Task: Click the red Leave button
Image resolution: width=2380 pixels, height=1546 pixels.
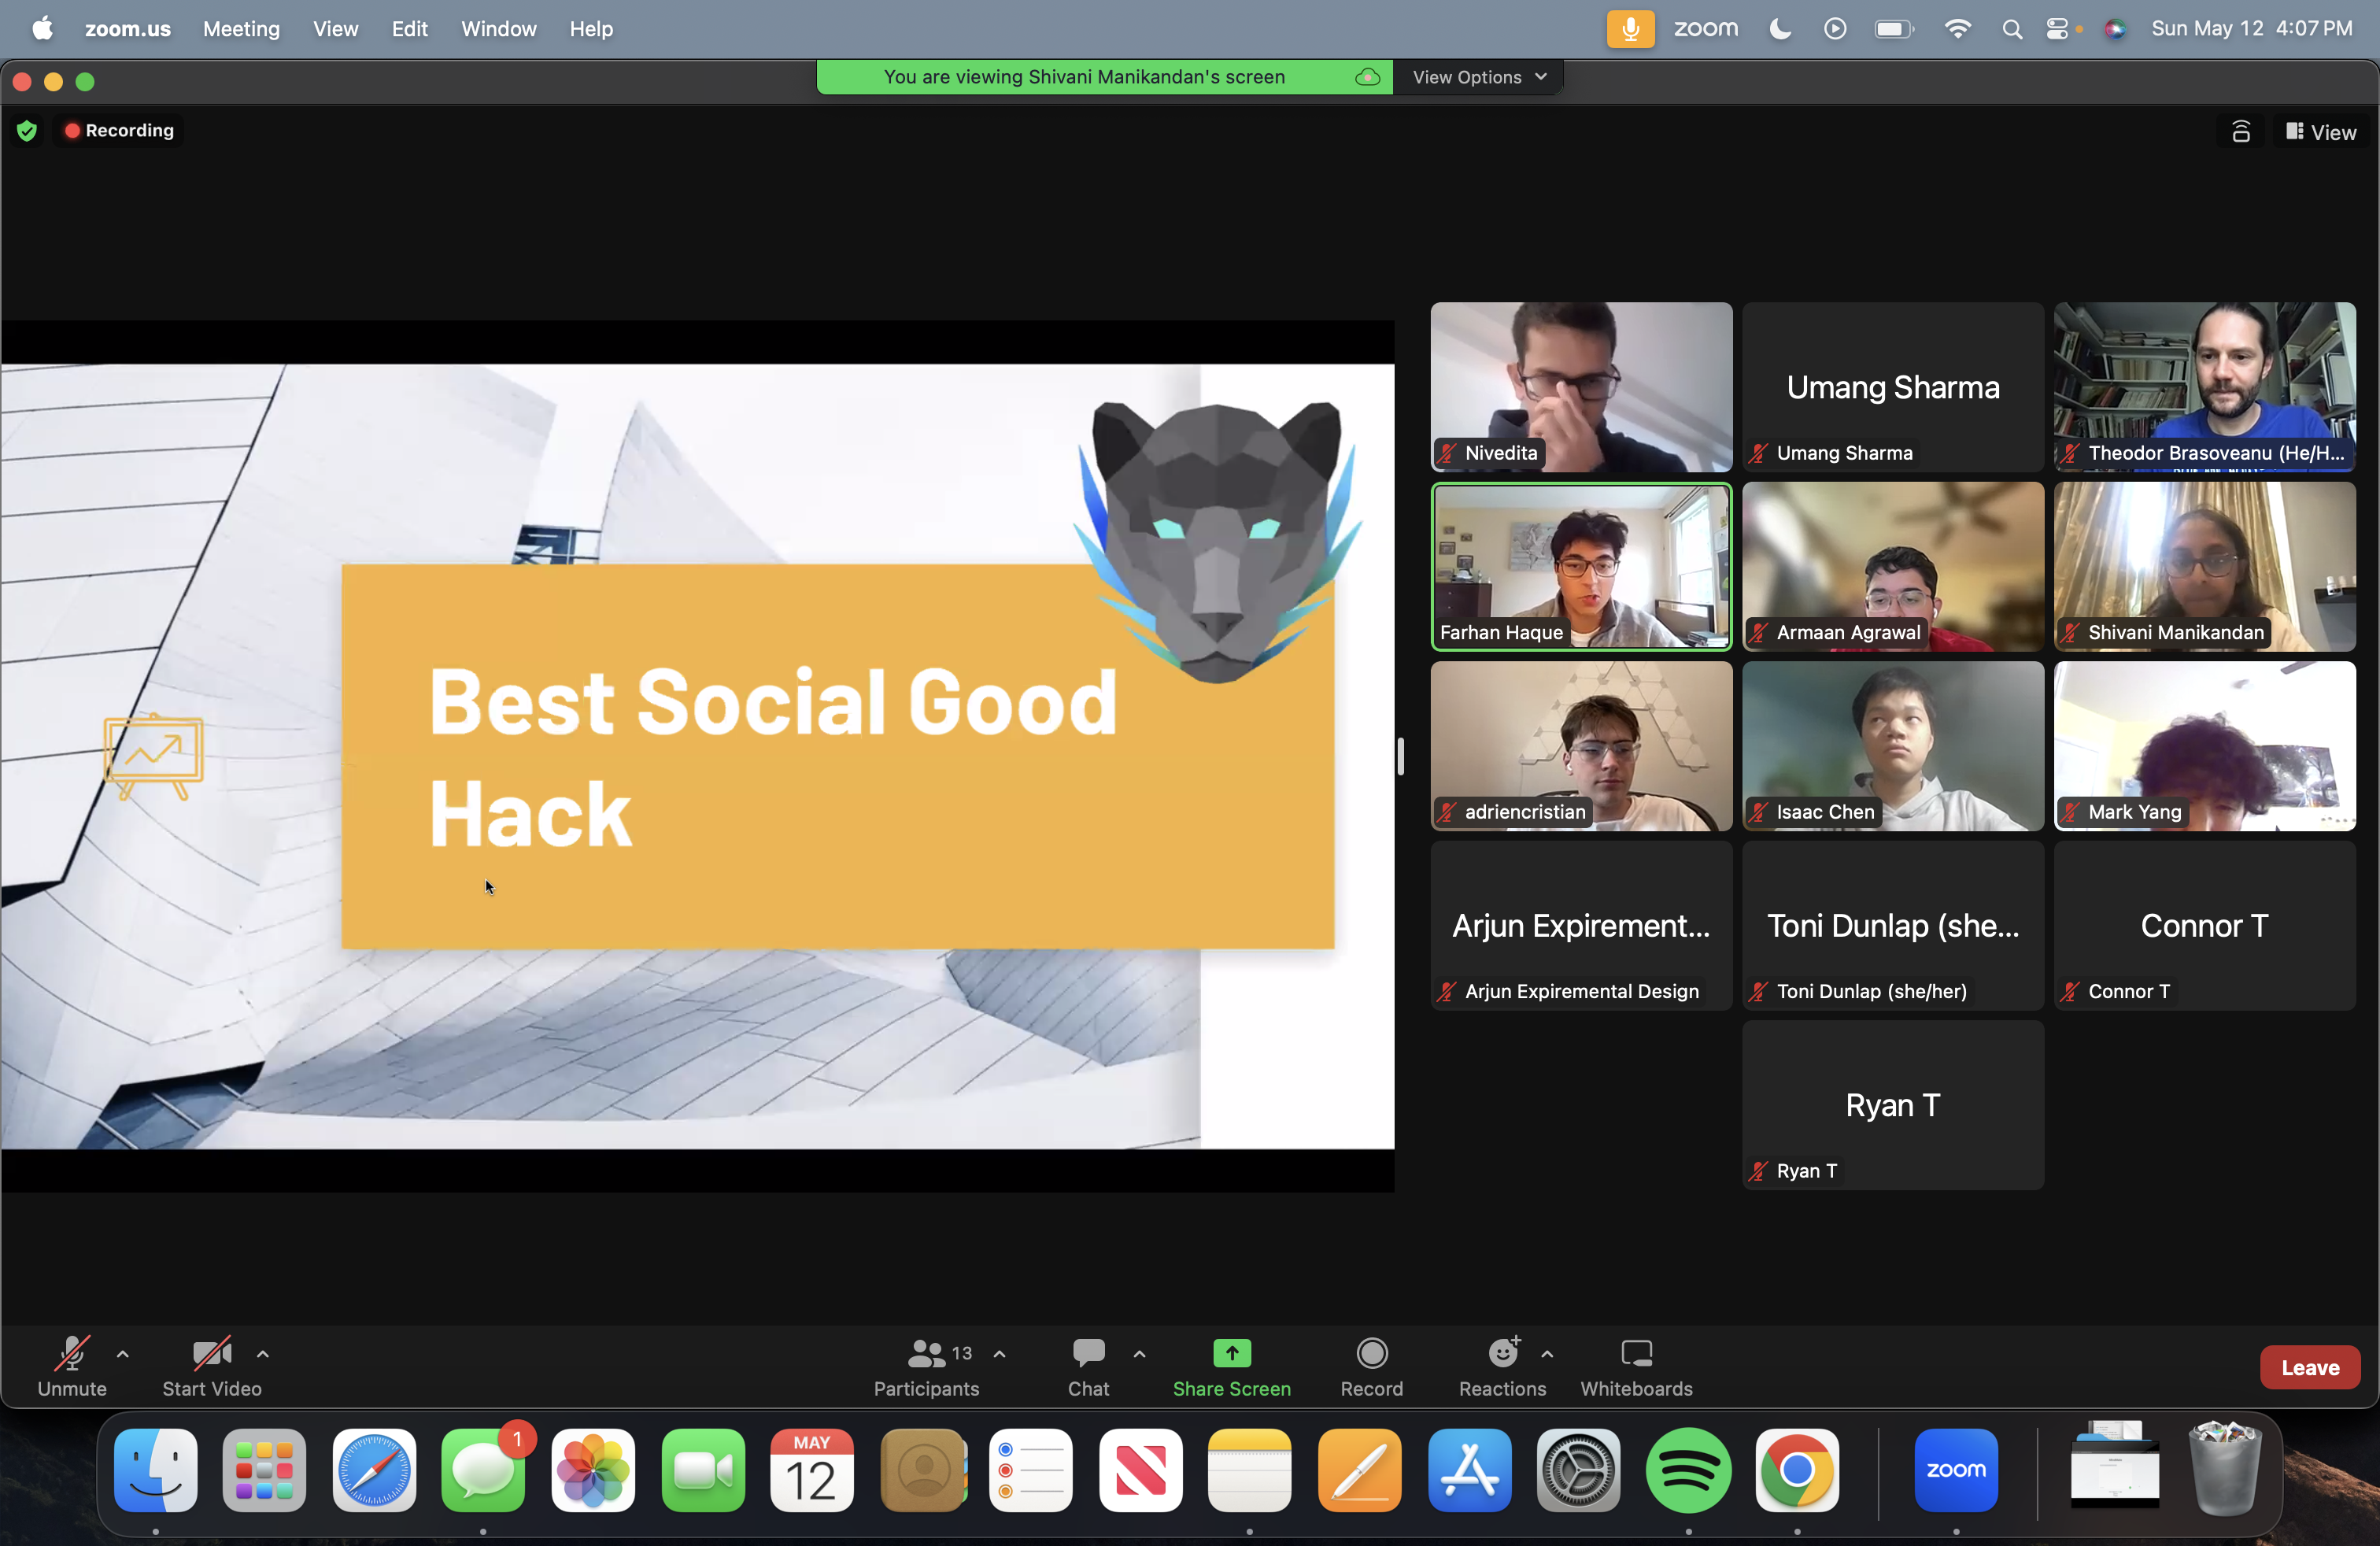Action: point(2309,1367)
